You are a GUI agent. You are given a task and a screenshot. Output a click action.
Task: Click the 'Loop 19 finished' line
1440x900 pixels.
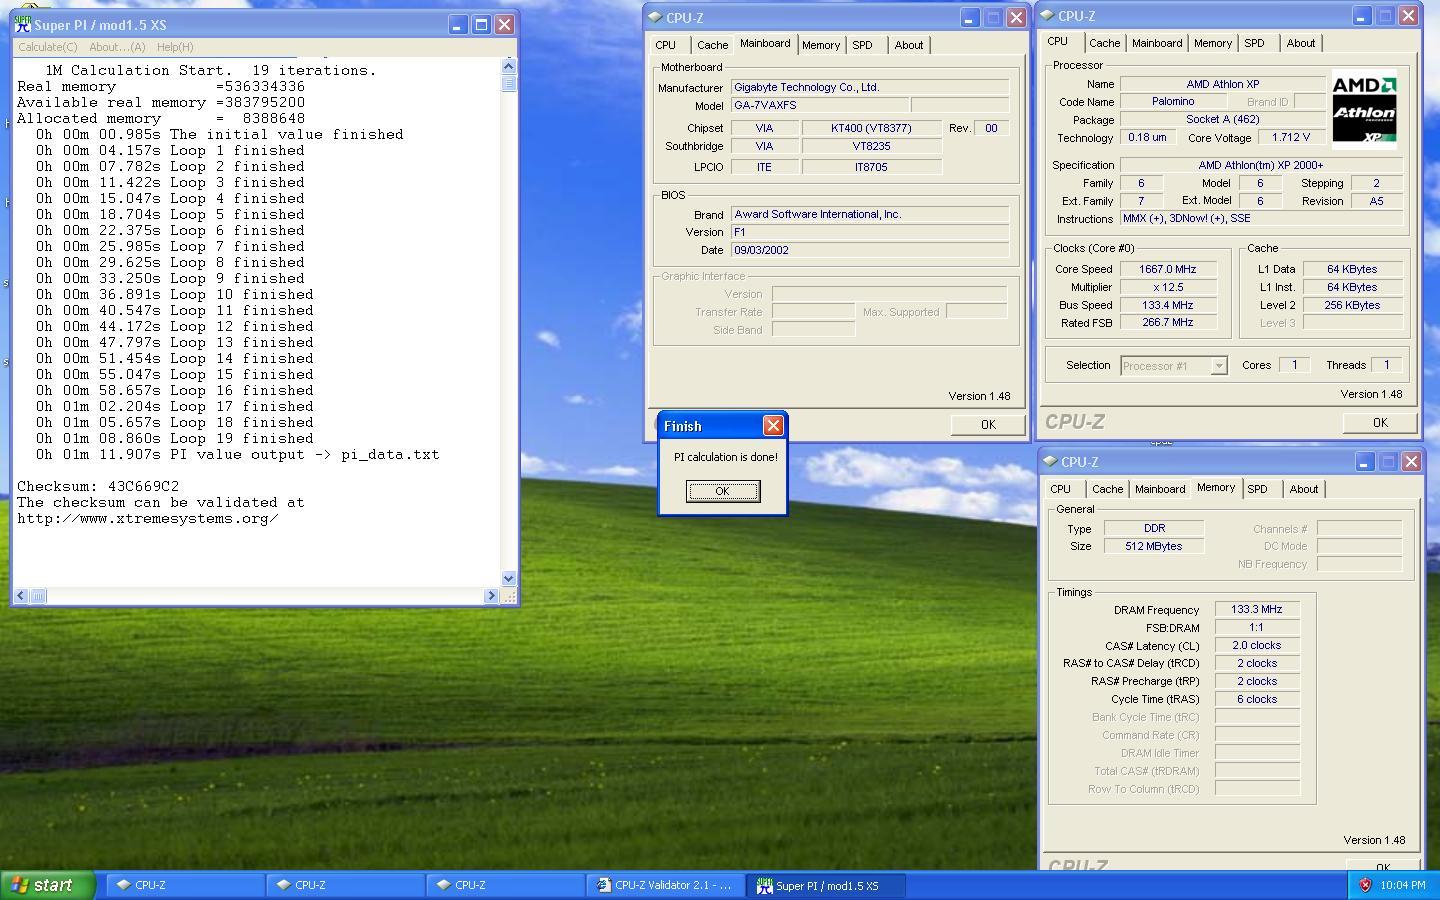175,438
